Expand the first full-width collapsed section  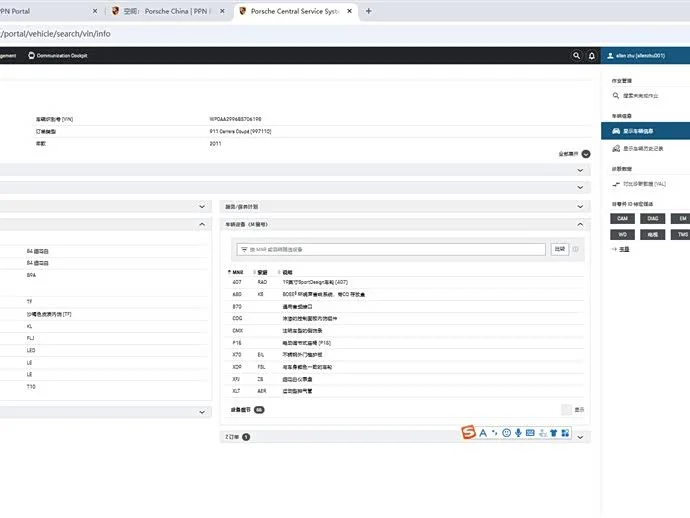(x=580, y=170)
